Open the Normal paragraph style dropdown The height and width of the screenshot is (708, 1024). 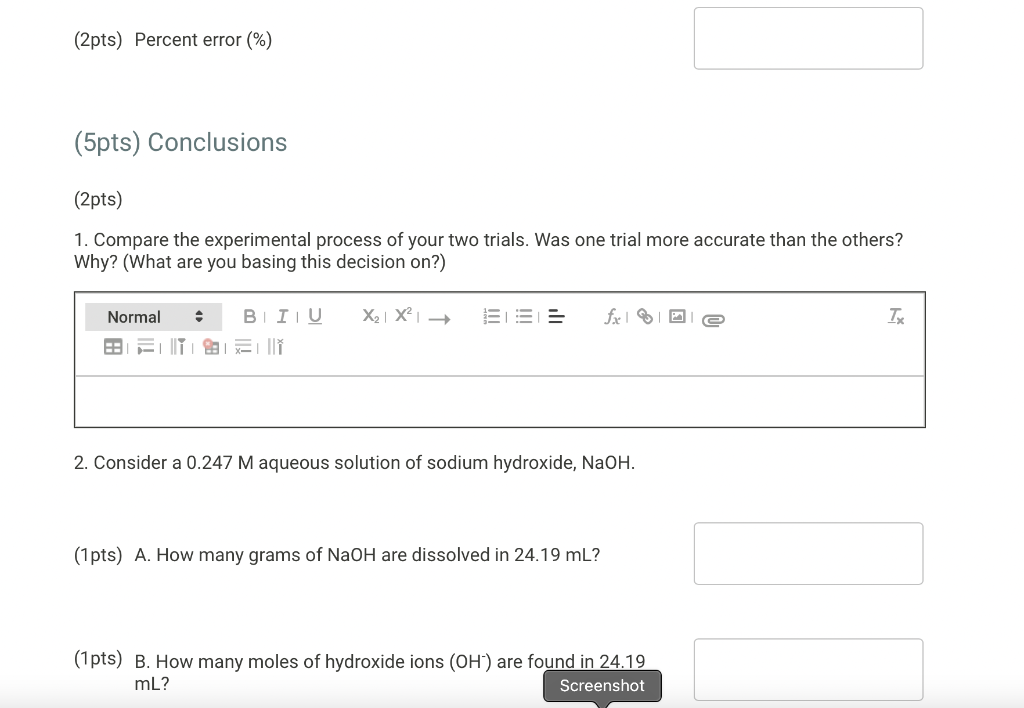pyautogui.click(x=153, y=316)
